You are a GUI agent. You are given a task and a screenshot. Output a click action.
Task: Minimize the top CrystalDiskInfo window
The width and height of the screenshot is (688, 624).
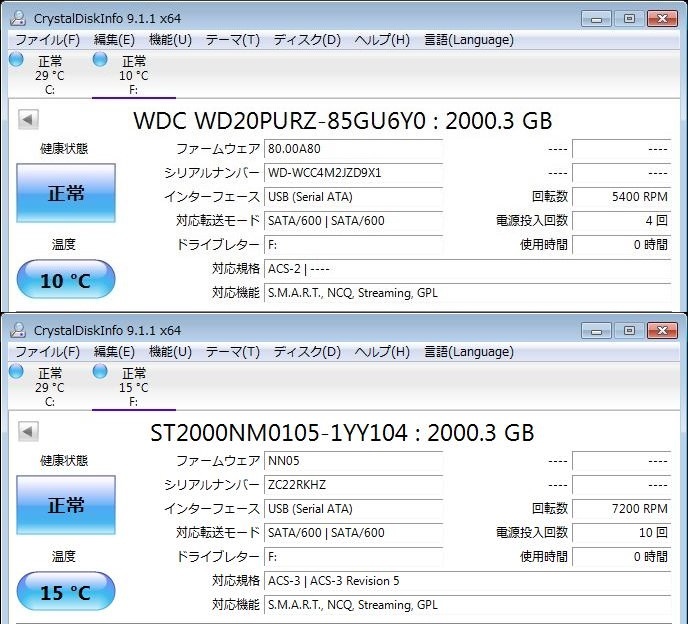[x=596, y=19]
